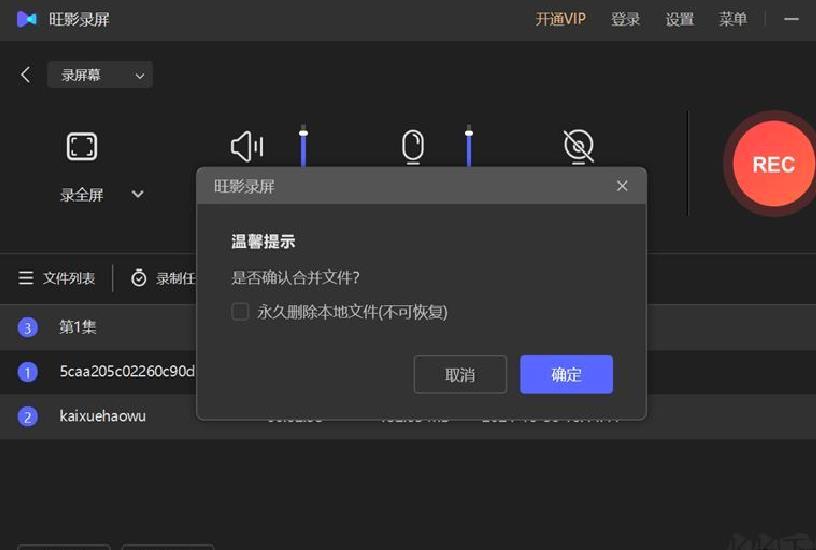Start recording with the REC button
The width and height of the screenshot is (816, 550).
[x=773, y=164]
